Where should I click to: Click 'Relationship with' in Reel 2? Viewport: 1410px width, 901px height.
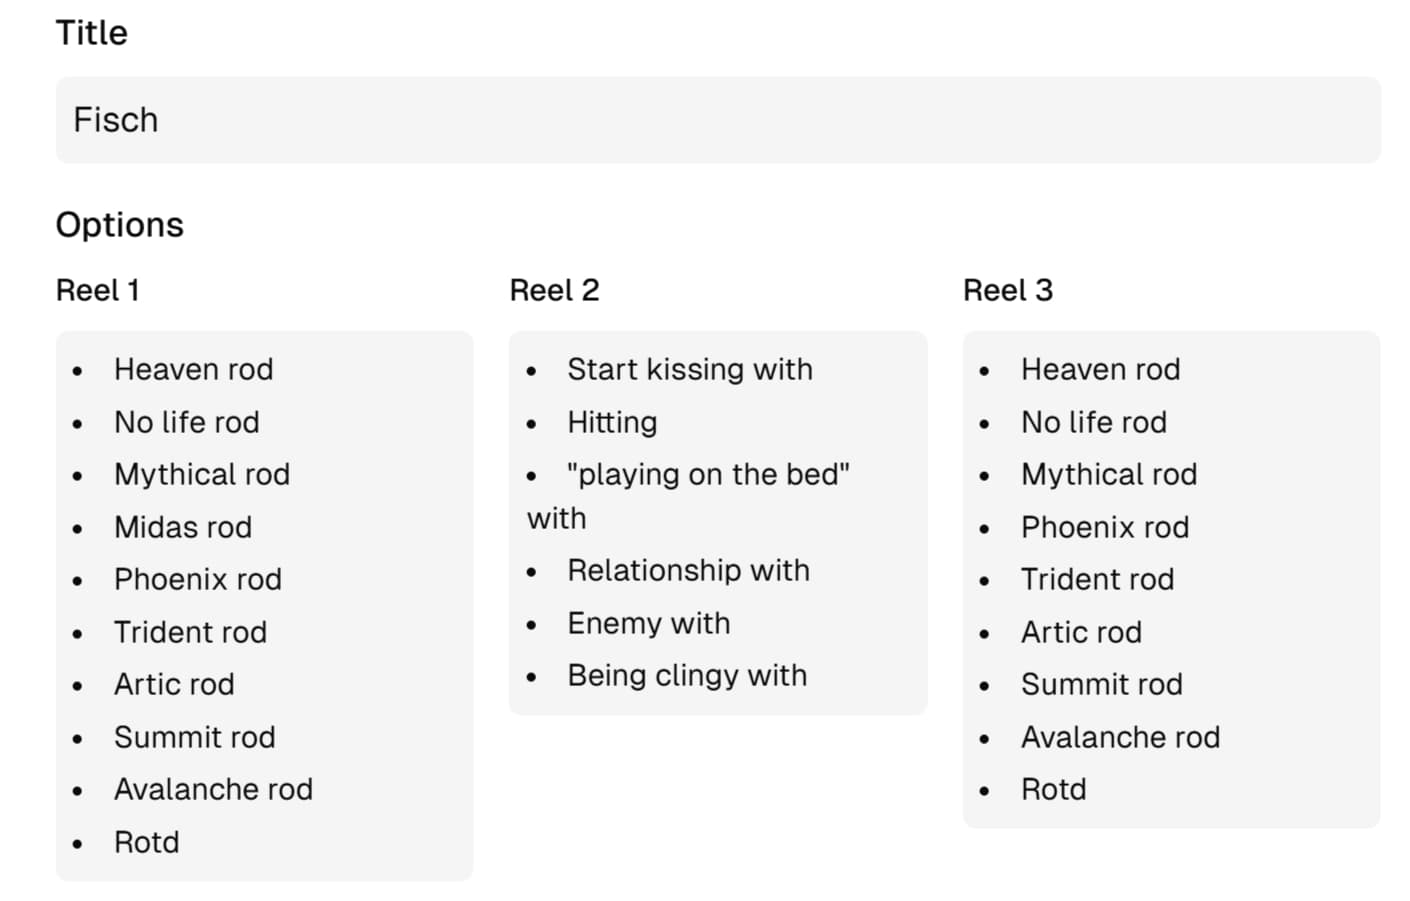(x=688, y=570)
